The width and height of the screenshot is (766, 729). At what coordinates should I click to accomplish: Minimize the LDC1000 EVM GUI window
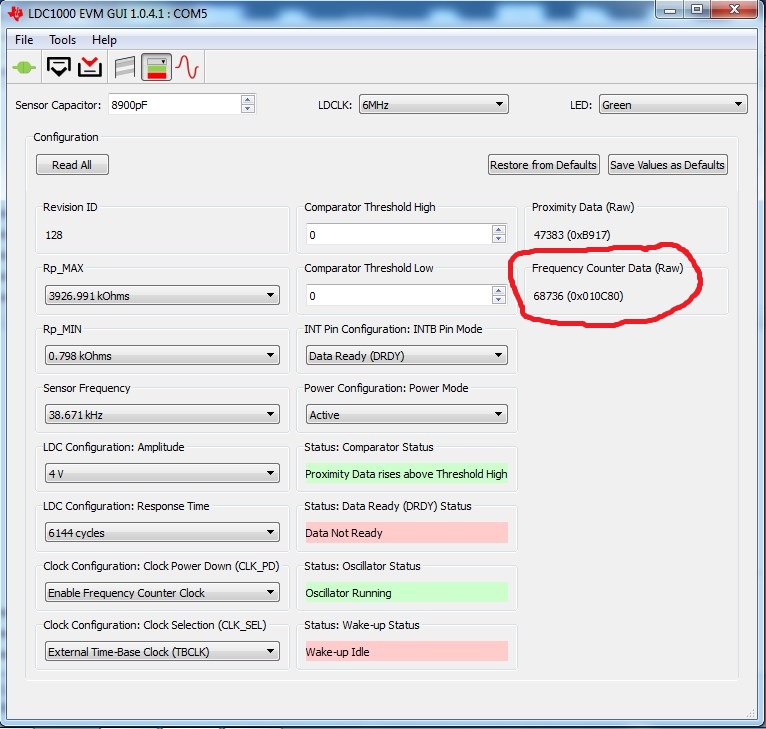670,10
